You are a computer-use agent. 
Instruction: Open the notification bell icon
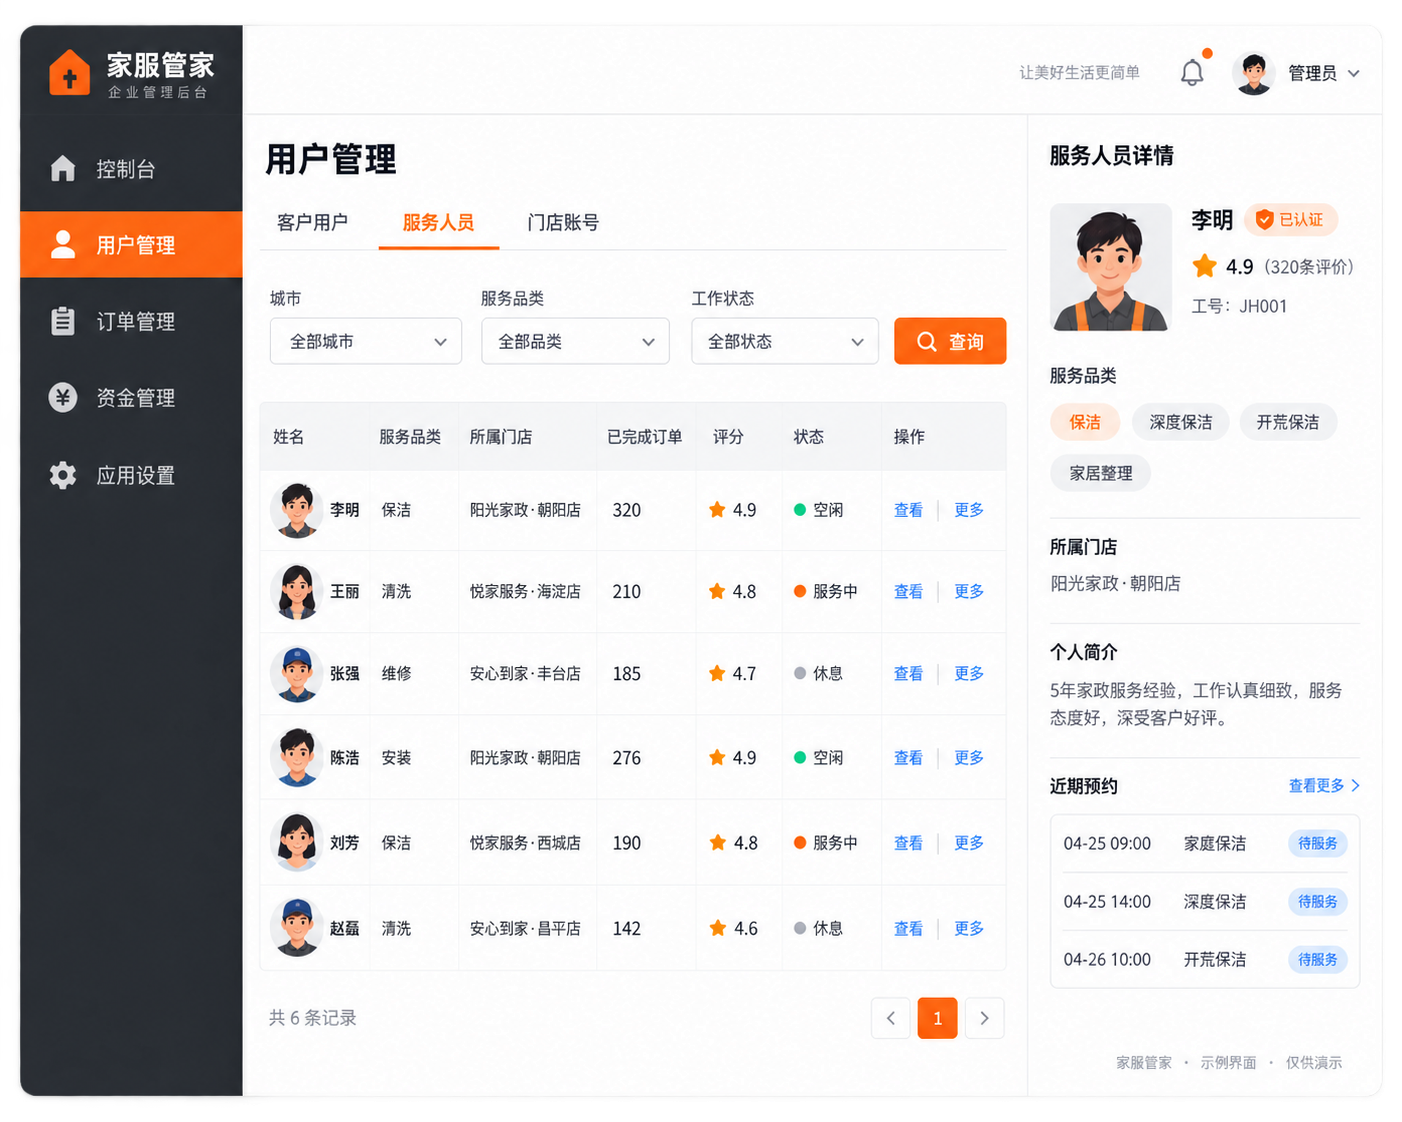tap(1192, 72)
